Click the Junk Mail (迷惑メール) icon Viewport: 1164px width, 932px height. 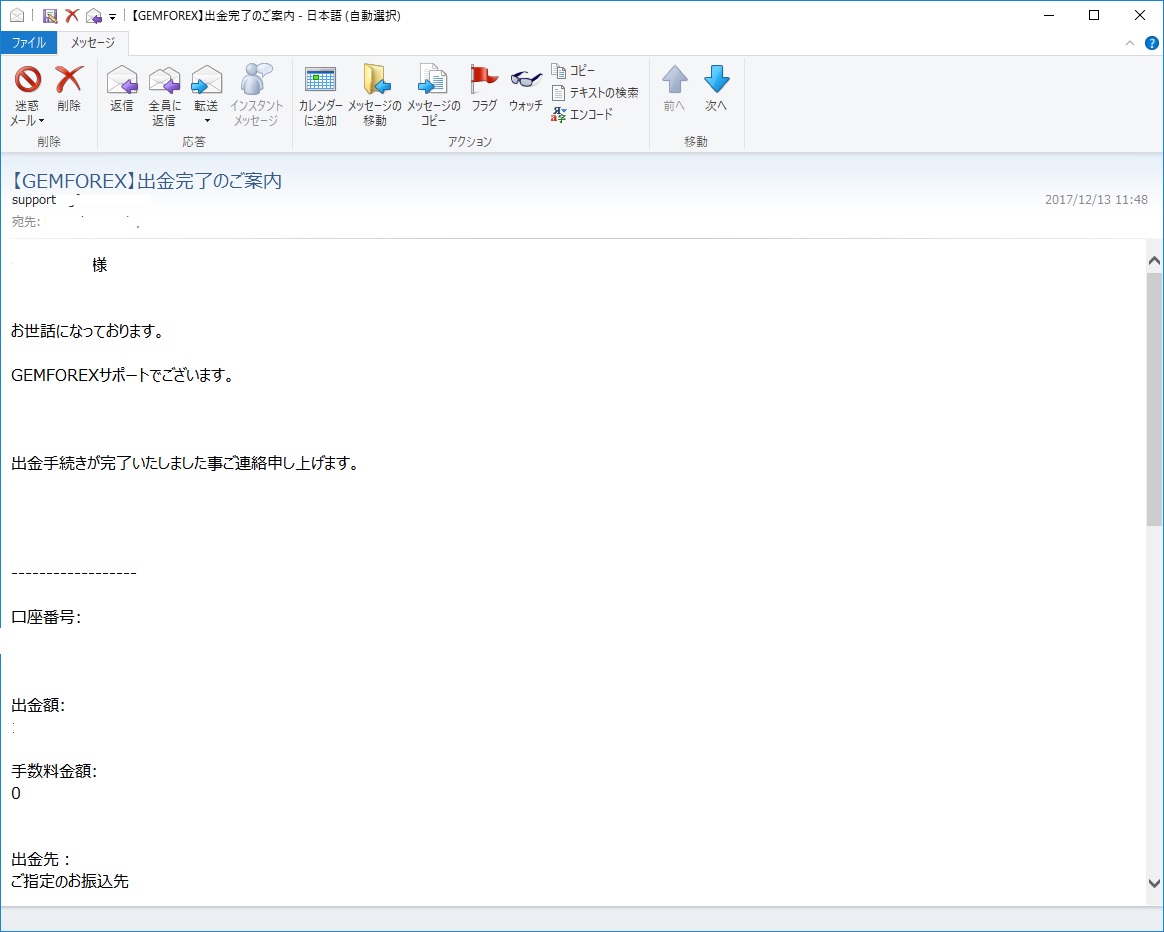27,79
